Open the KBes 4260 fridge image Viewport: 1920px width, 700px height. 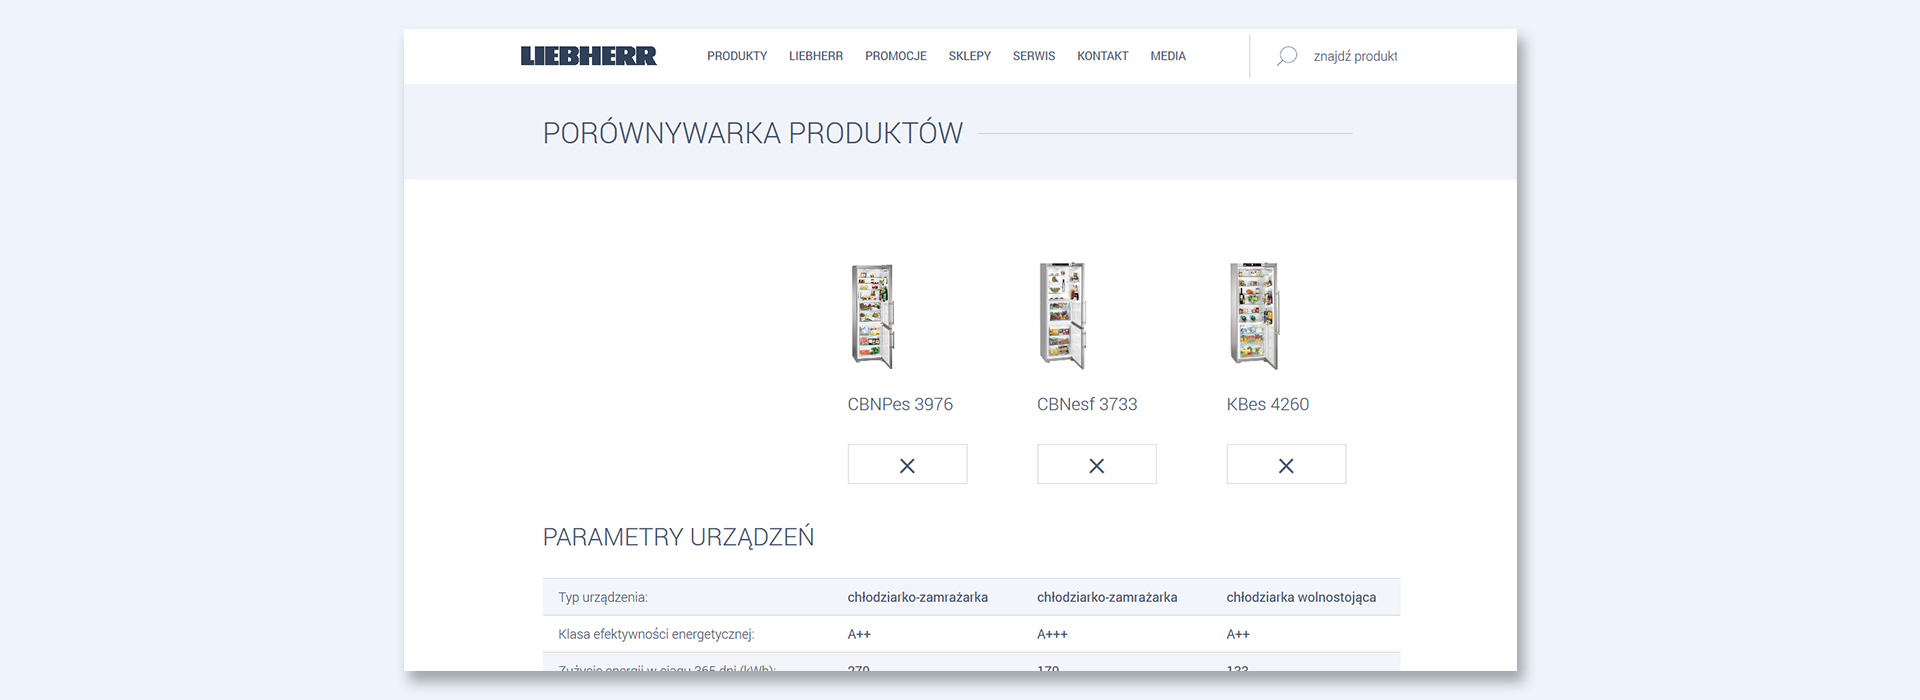1254,316
